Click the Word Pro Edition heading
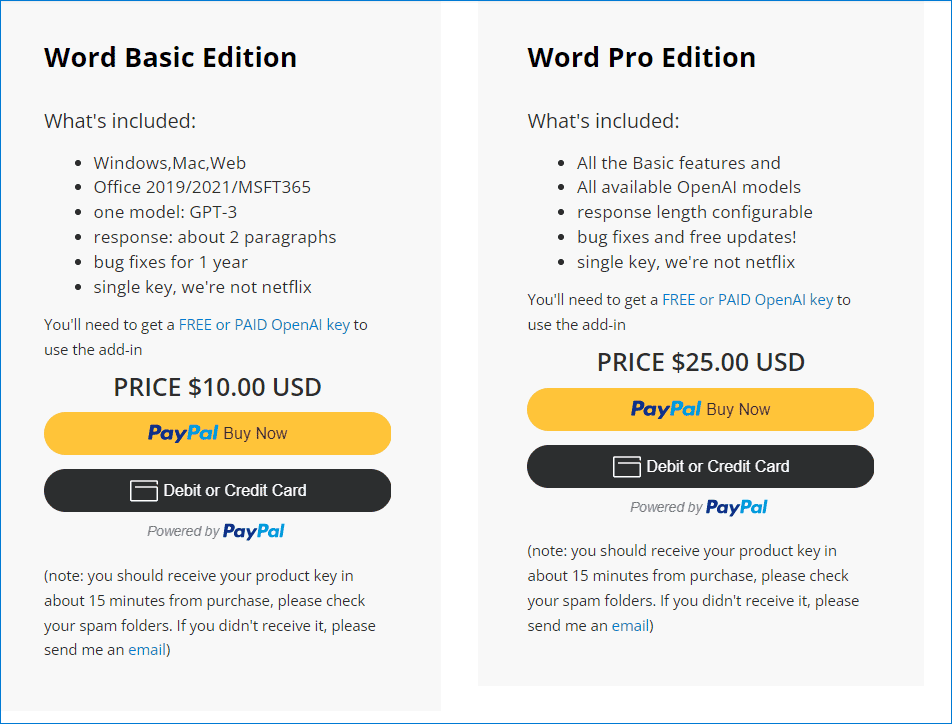This screenshot has width=952, height=724. (641, 58)
